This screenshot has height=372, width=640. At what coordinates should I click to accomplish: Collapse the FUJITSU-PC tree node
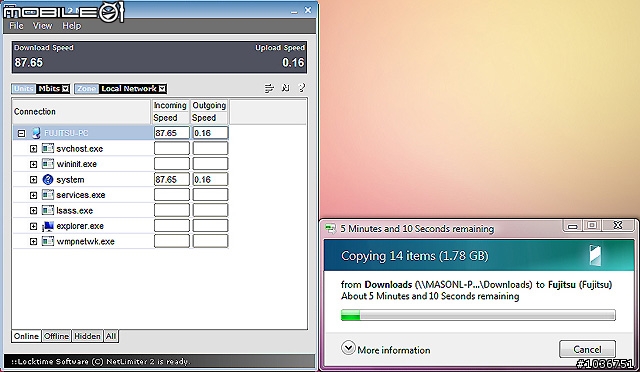(x=21, y=133)
